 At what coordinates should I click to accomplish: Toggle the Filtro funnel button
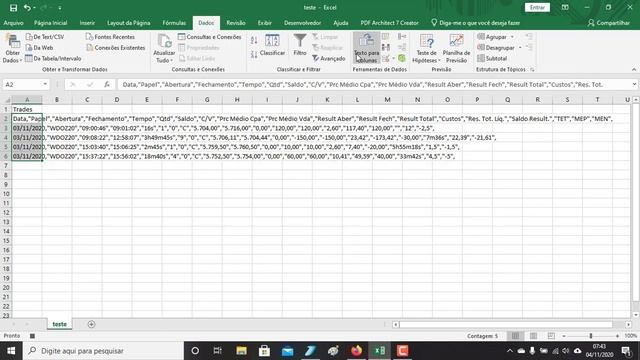click(300, 45)
